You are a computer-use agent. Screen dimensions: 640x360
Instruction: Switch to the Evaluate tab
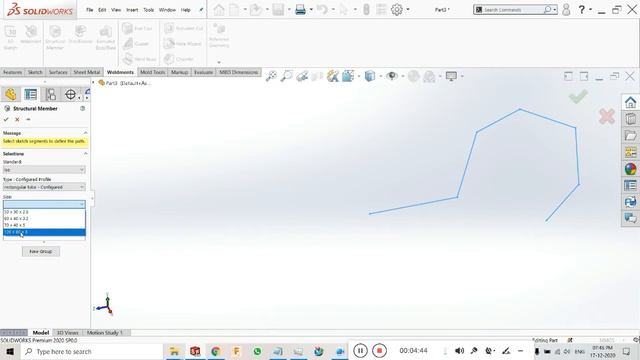(x=203, y=72)
